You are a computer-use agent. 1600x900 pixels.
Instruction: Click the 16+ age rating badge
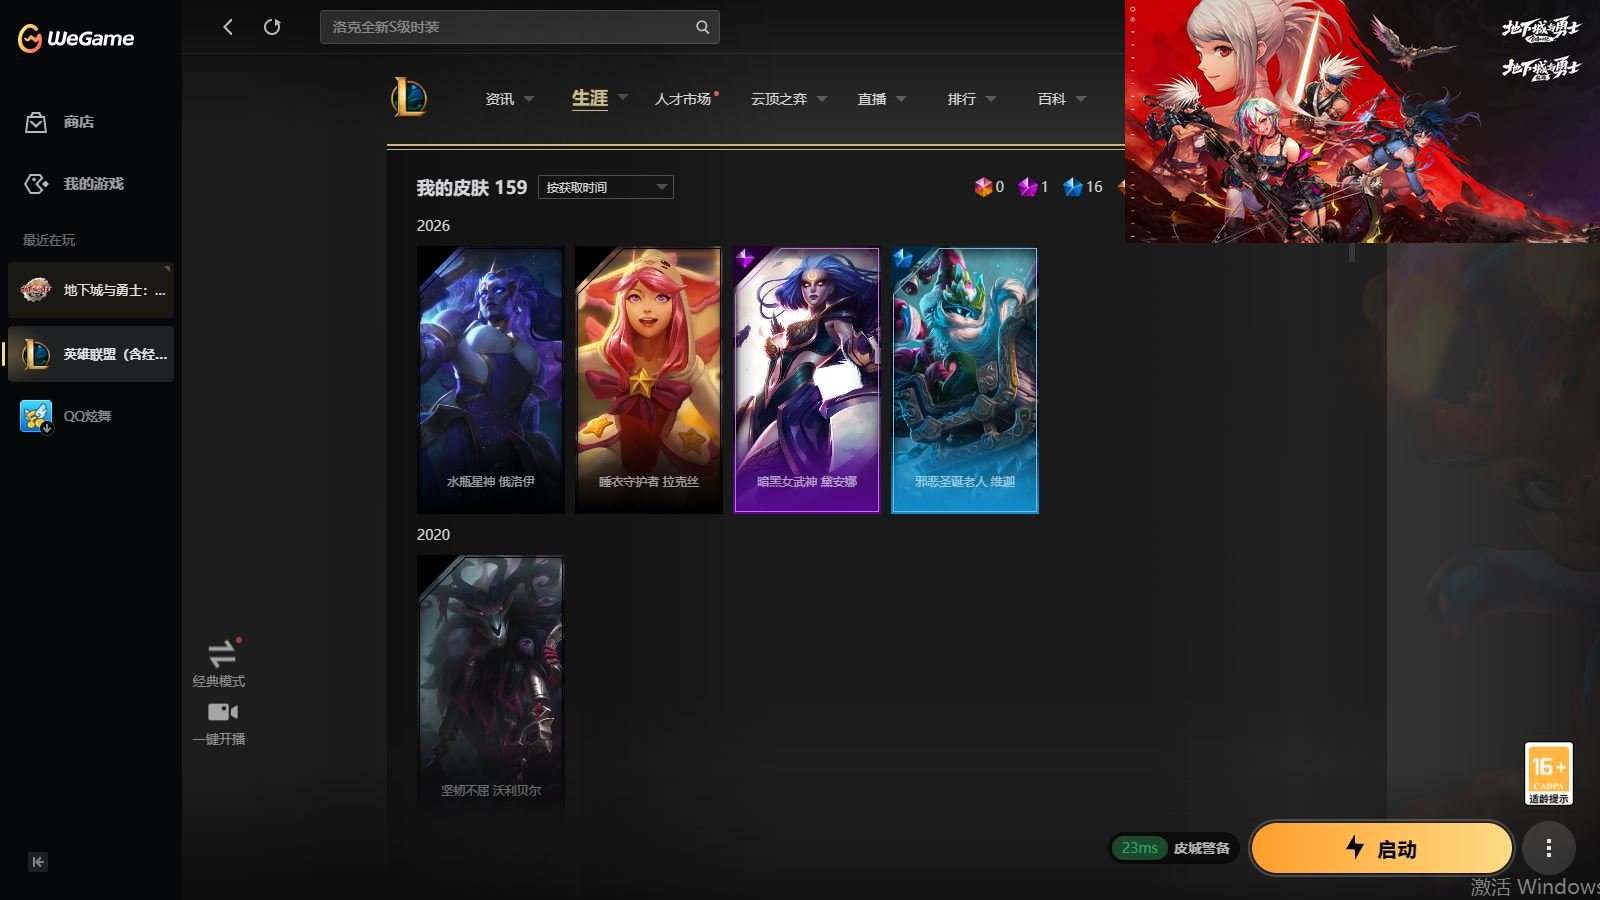point(1548,774)
